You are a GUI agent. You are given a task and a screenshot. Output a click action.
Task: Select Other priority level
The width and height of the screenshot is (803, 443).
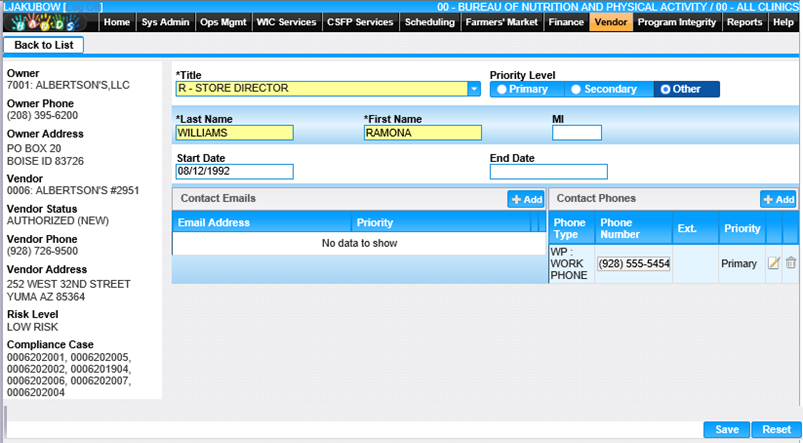[x=686, y=89]
